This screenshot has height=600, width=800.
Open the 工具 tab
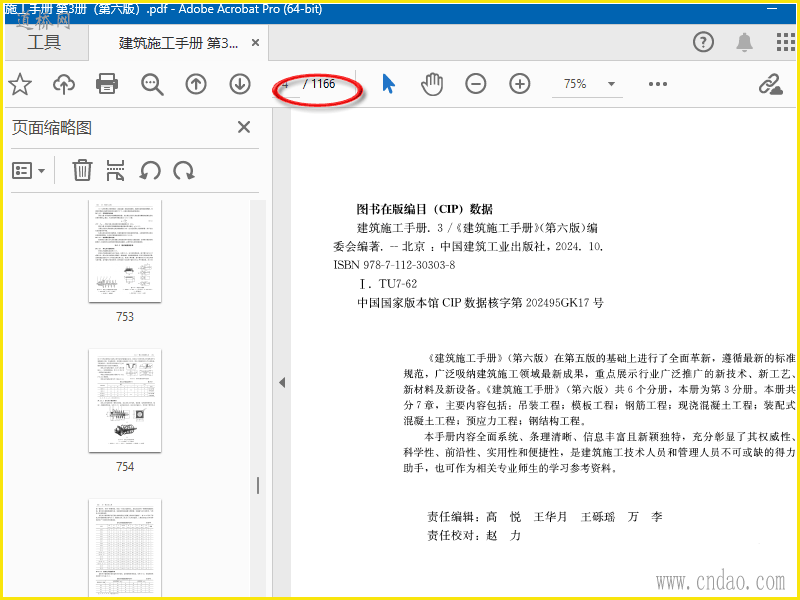[x=44, y=43]
